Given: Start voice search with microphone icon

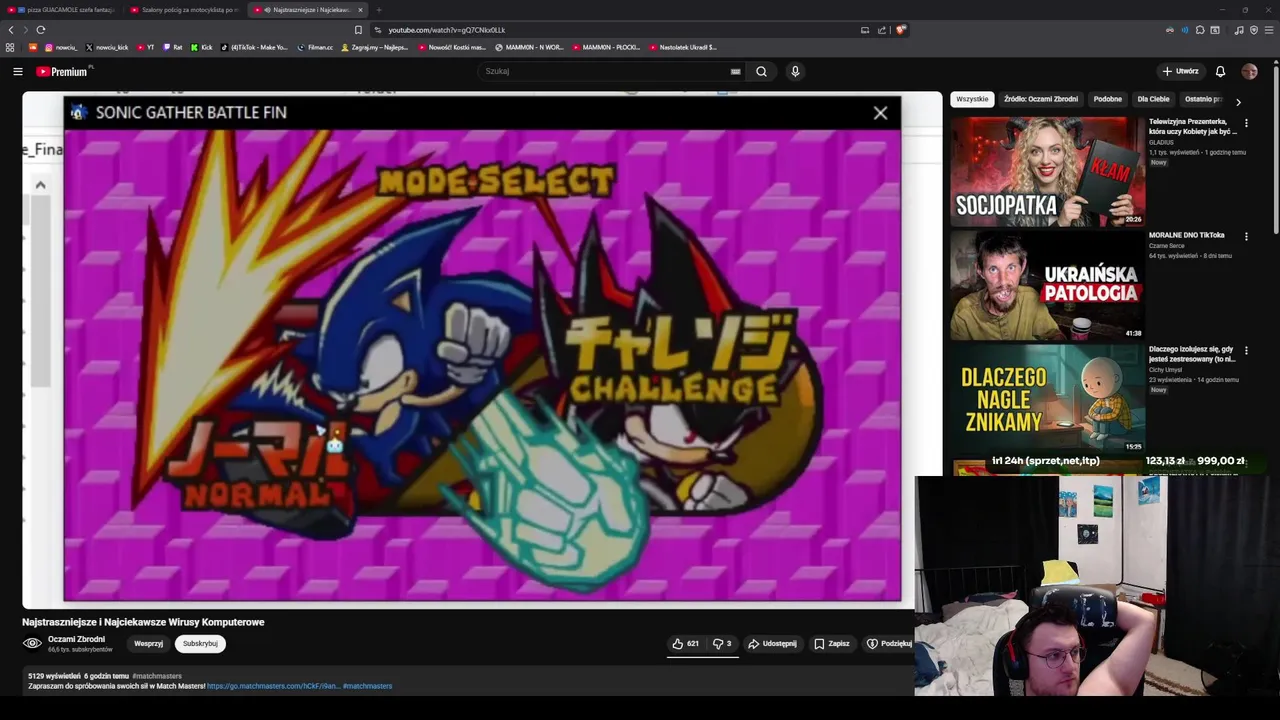Looking at the screenshot, I should tap(795, 71).
